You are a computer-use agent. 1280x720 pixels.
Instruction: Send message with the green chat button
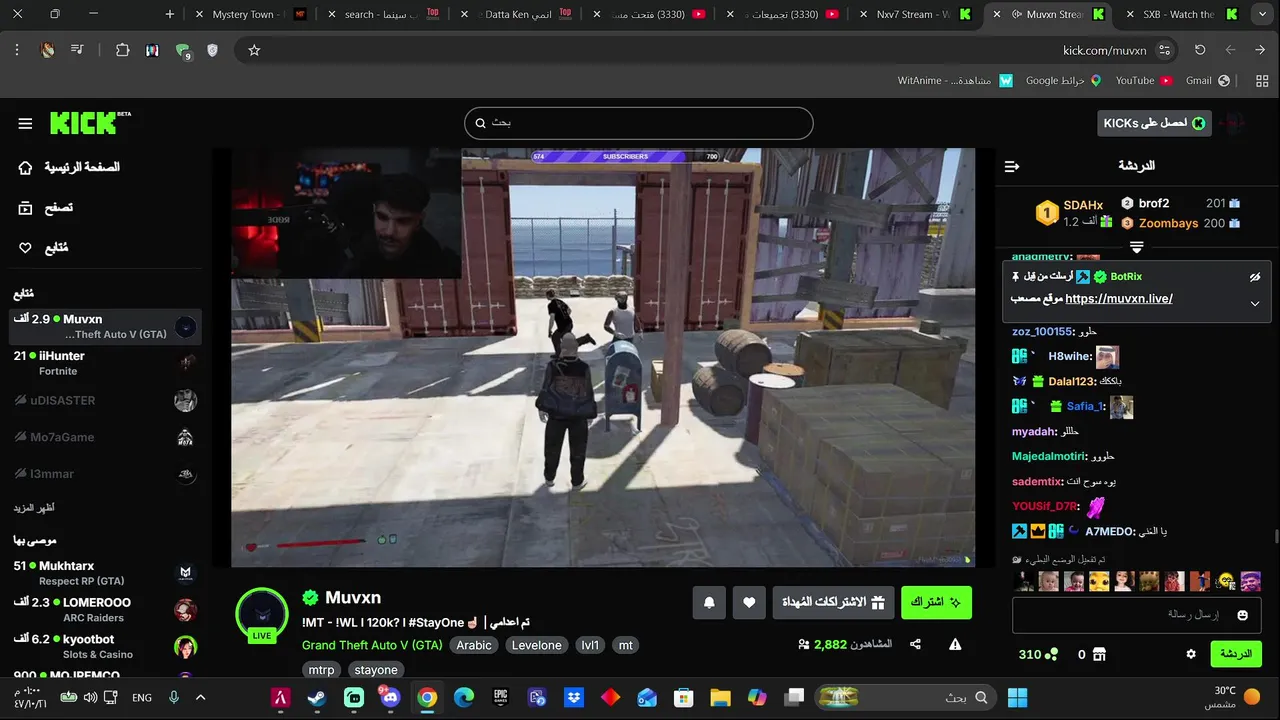[1236, 654]
